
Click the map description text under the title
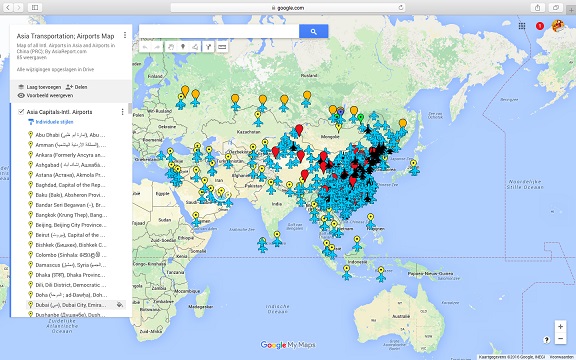coord(66,48)
